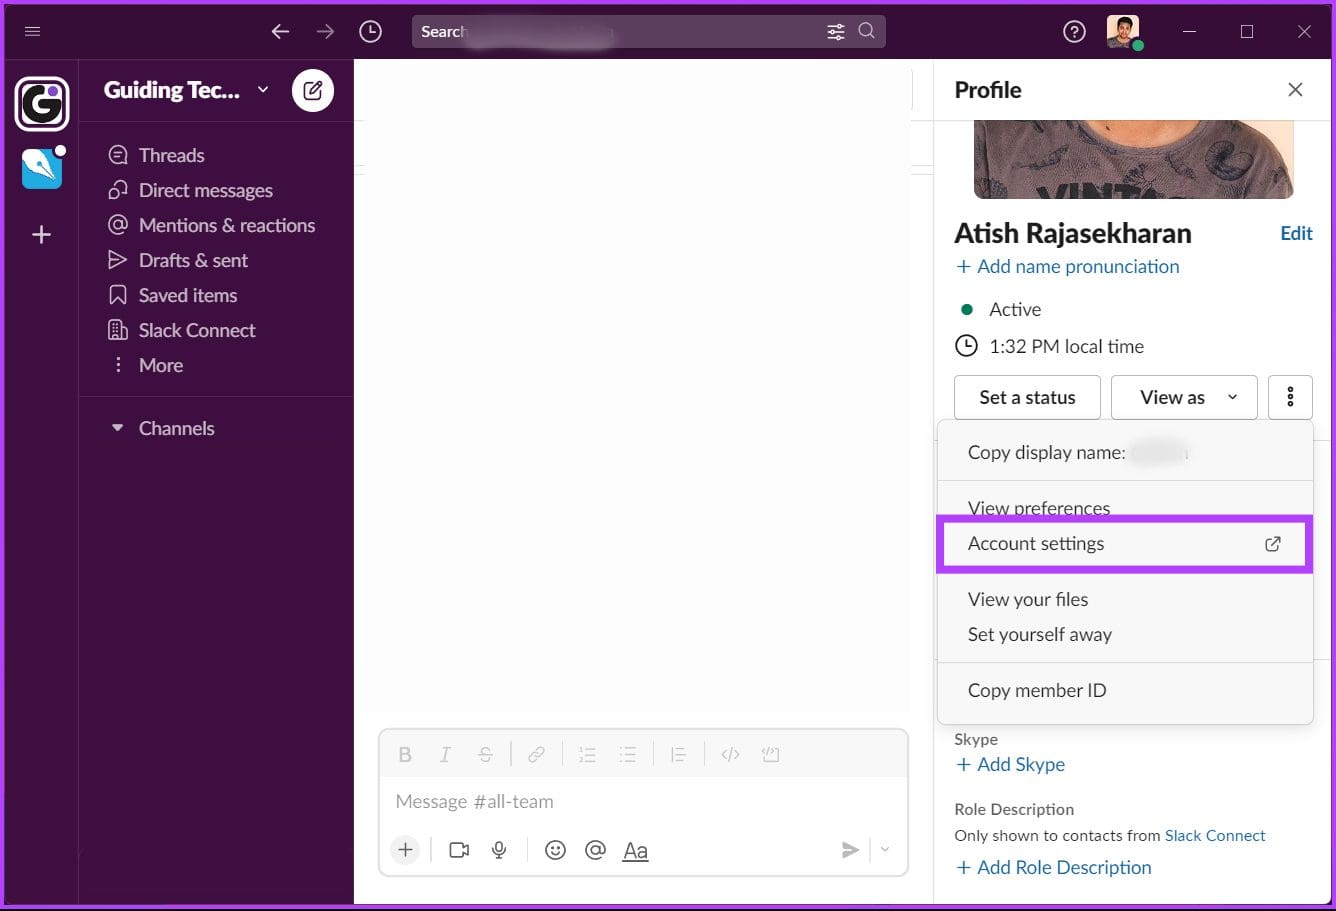Insert a bulleted list in the composer
Image resolution: width=1336 pixels, height=911 pixels.
[627, 755]
